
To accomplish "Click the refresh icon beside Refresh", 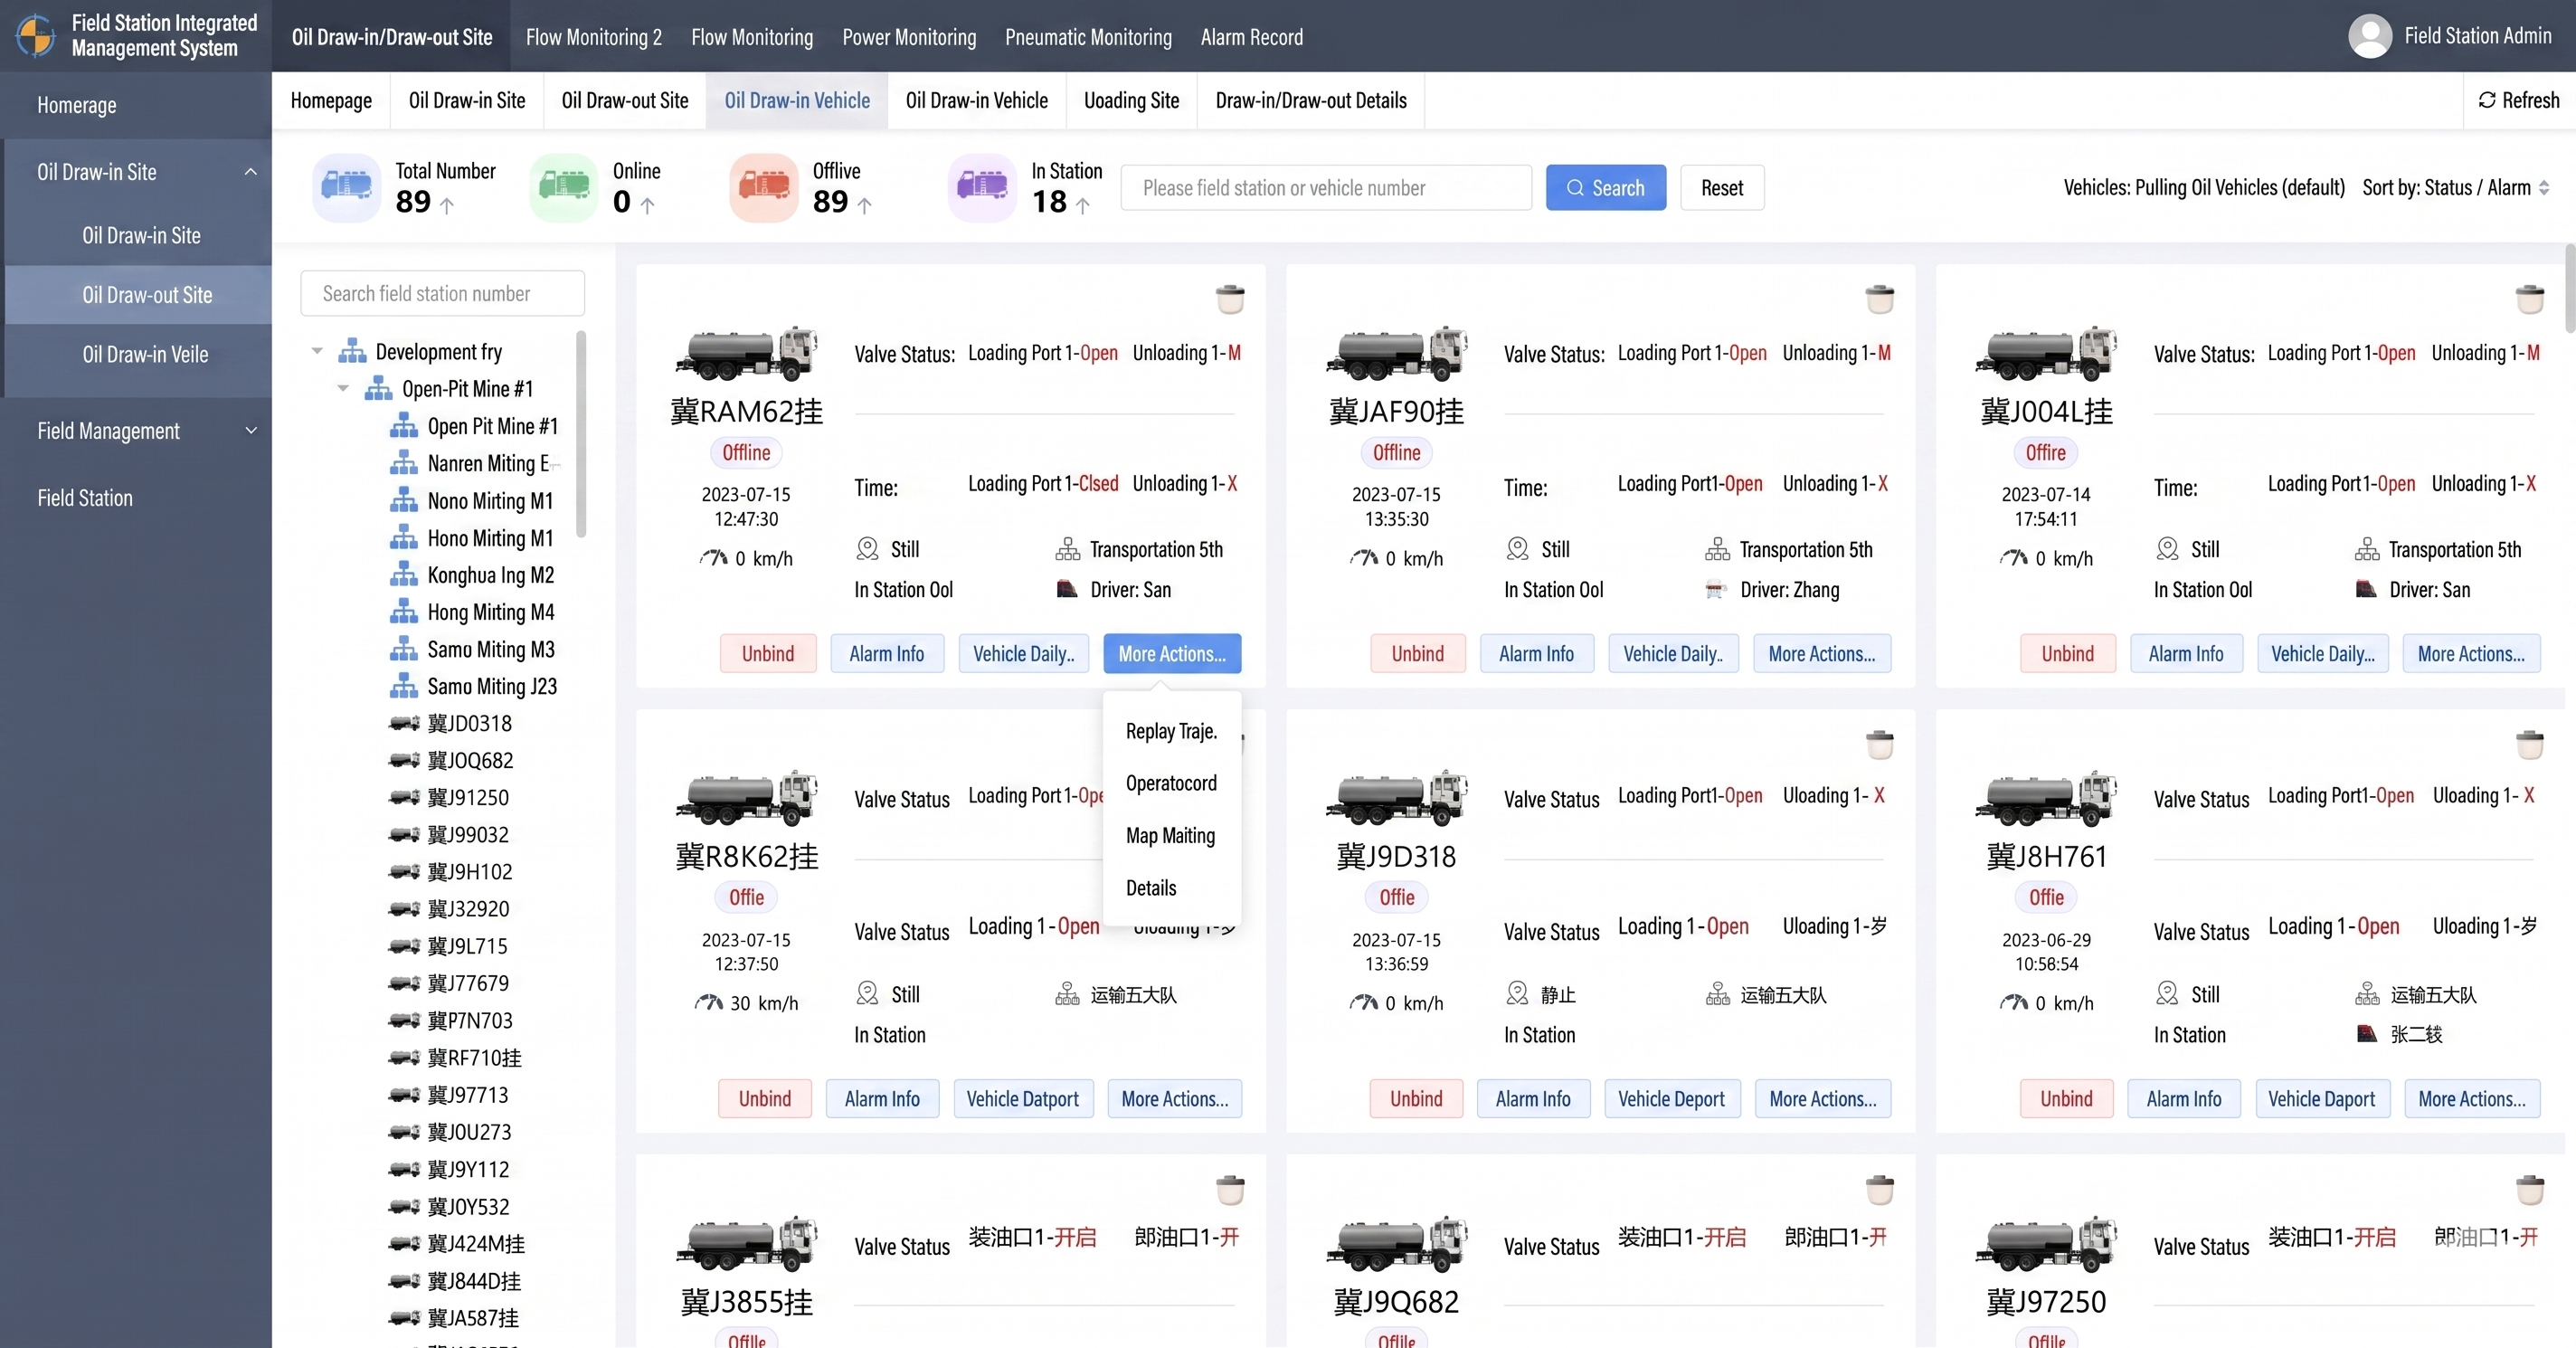I will click(x=2487, y=100).
